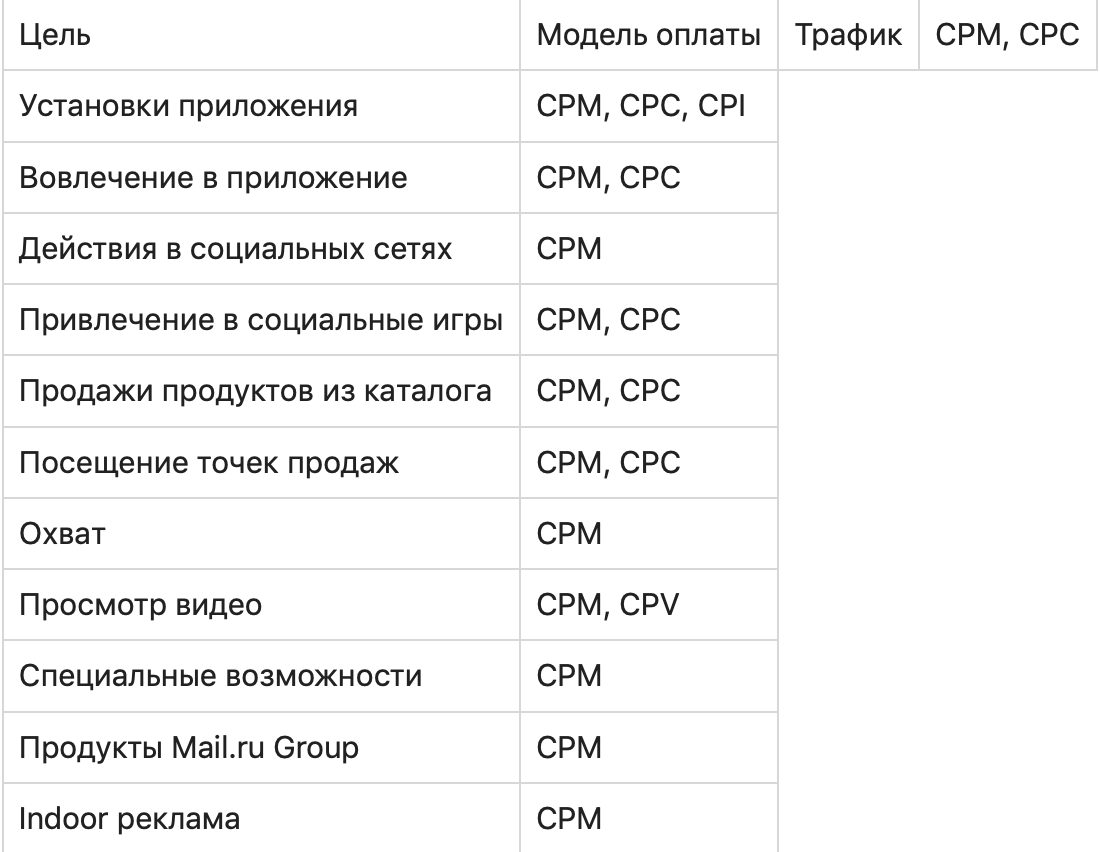Click the "Установки приложения" row label
Image resolution: width=1100 pixels, height=852 pixels.
[x=188, y=106]
